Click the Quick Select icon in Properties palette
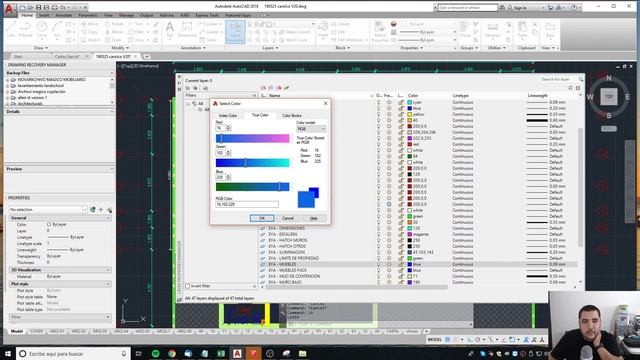640x360 pixels. tap(109, 209)
